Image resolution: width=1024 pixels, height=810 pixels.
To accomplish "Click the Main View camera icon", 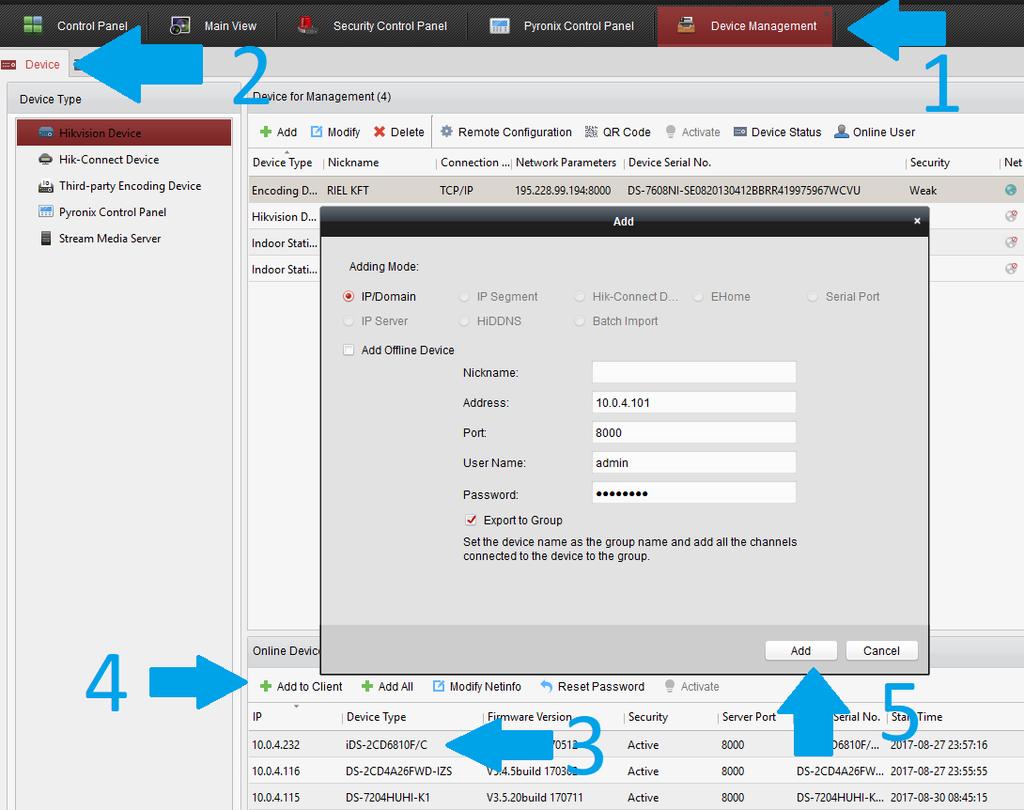I will [x=180, y=25].
